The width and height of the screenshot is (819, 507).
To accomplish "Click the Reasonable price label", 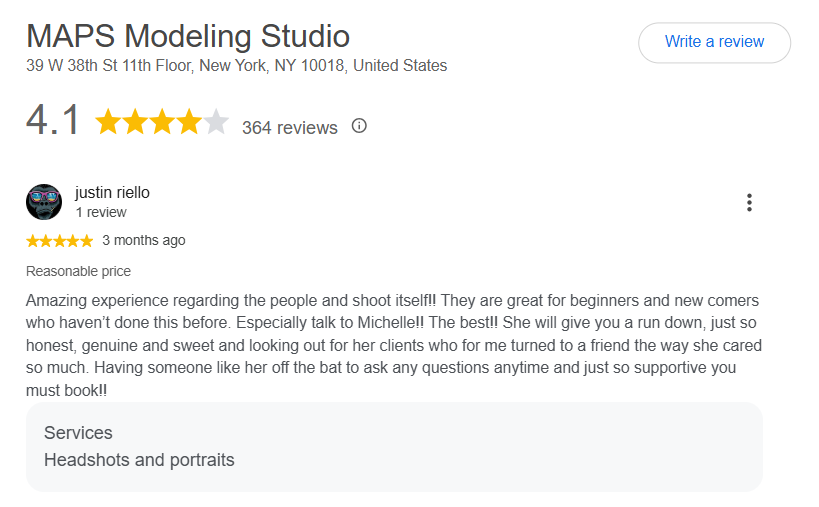I will 78,272.
